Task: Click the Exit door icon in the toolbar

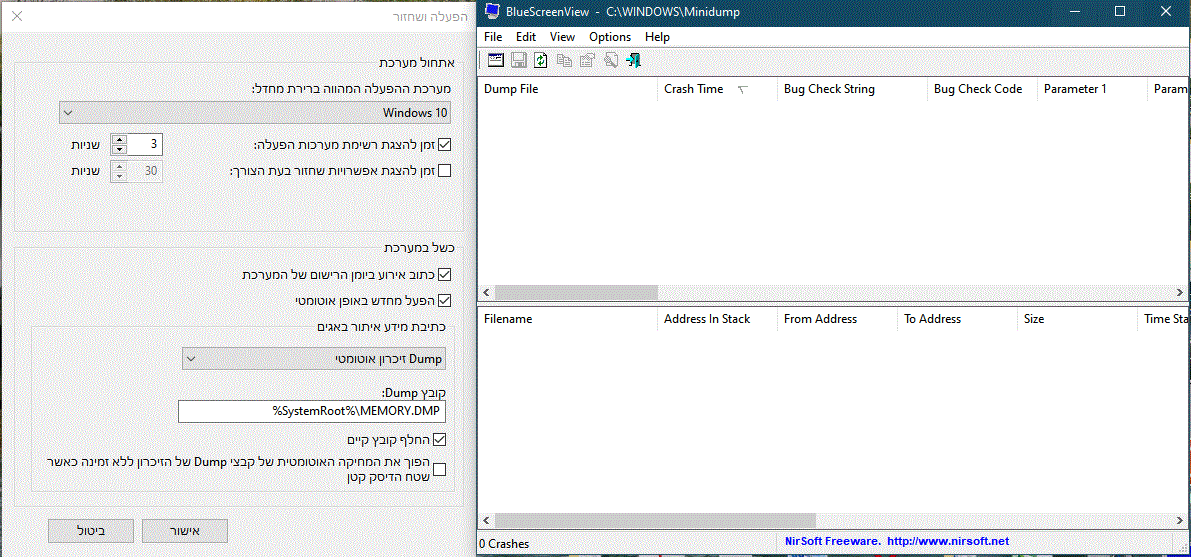Action: [x=633, y=61]
